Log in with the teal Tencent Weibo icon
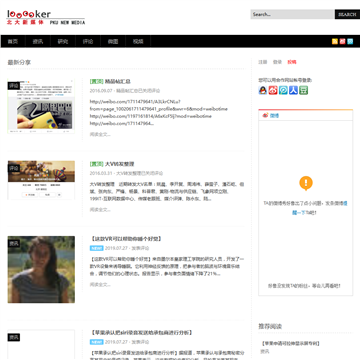 [283, 90]
